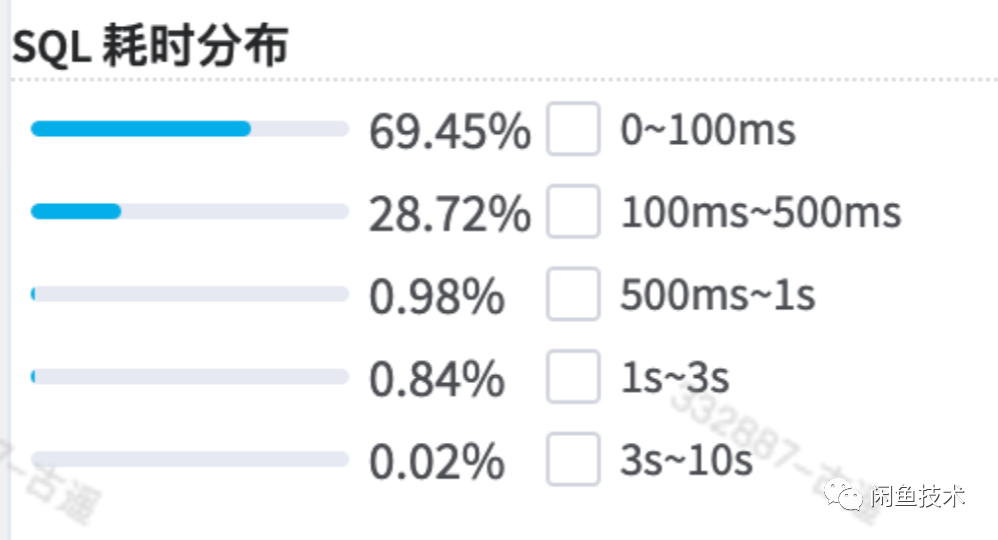Click the 100ms~500ms range label
The image size is (998, 540).
(x=760, y=213)
